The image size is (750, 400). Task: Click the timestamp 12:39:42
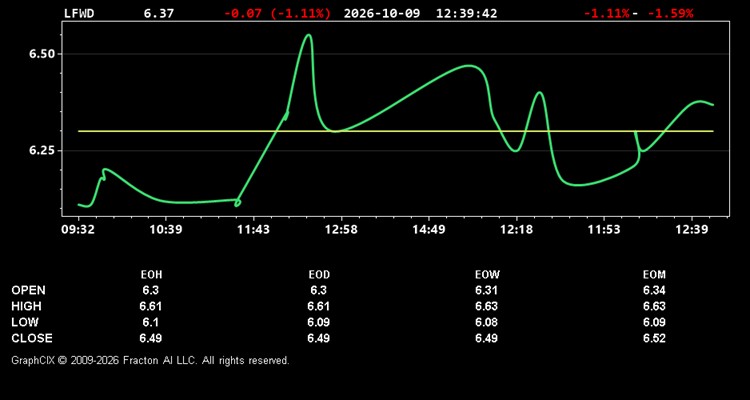coord(466,13)
